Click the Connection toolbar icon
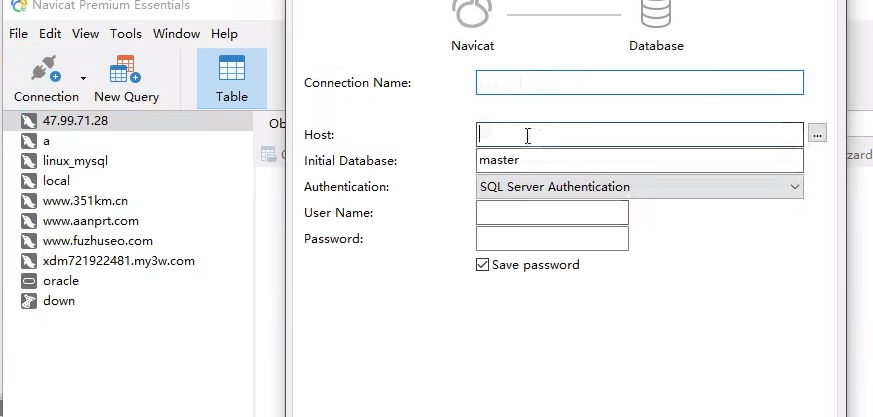 45,72
